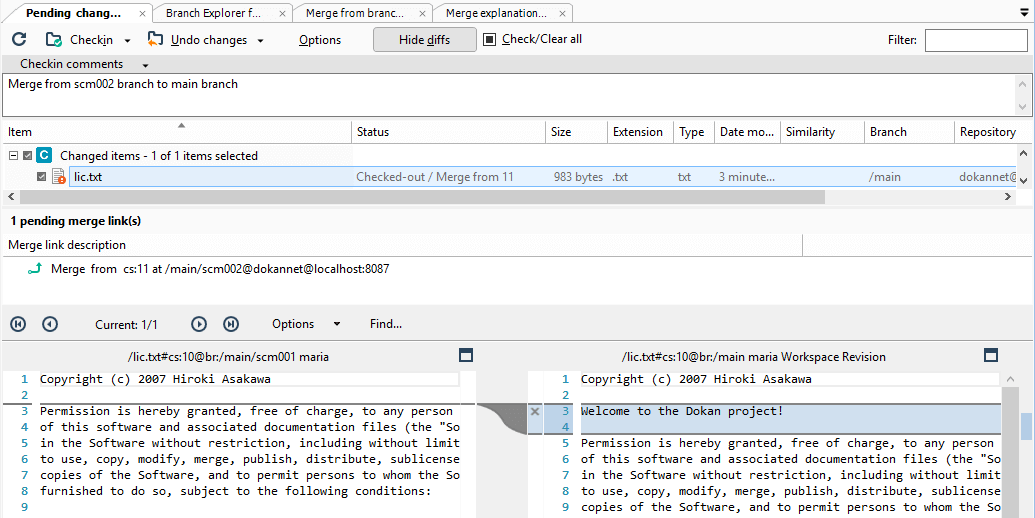
Task: Click the '983 bytes' size cell
Action: tap(578, 177)
